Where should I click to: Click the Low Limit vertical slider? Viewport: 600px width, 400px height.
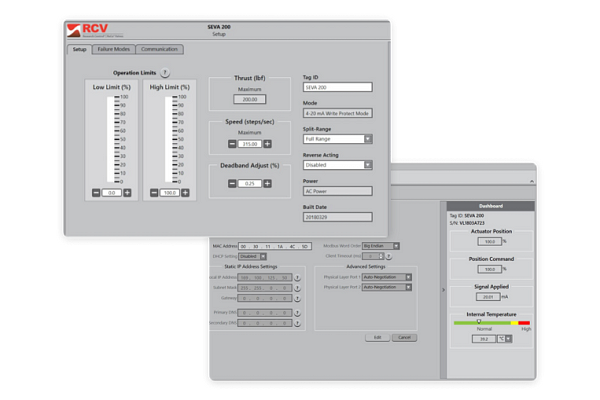coord(111,139)
